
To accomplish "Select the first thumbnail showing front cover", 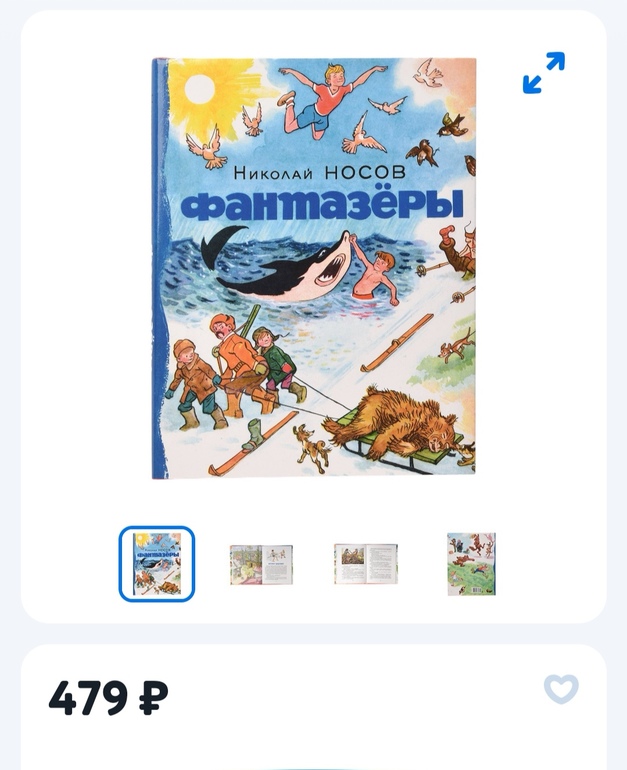I will coord(157,564).
